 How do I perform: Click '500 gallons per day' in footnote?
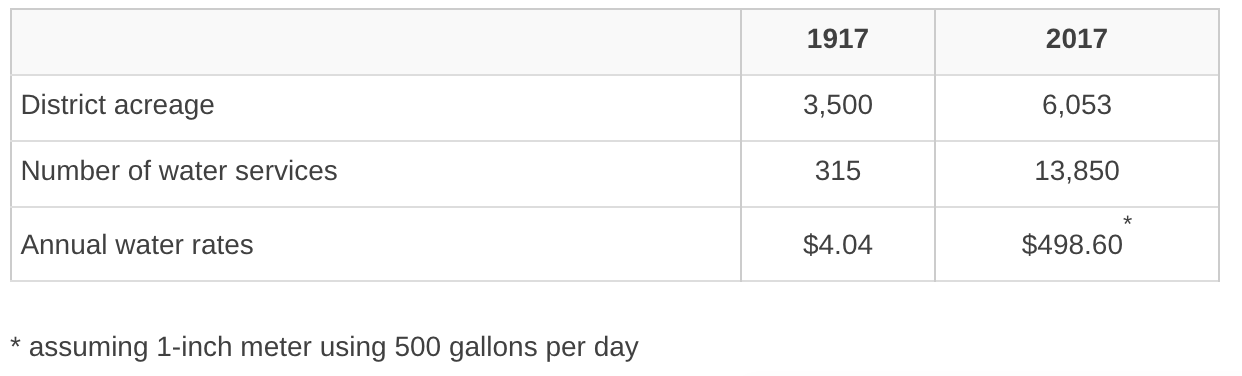pyautogui.click(x=516, y=347)
